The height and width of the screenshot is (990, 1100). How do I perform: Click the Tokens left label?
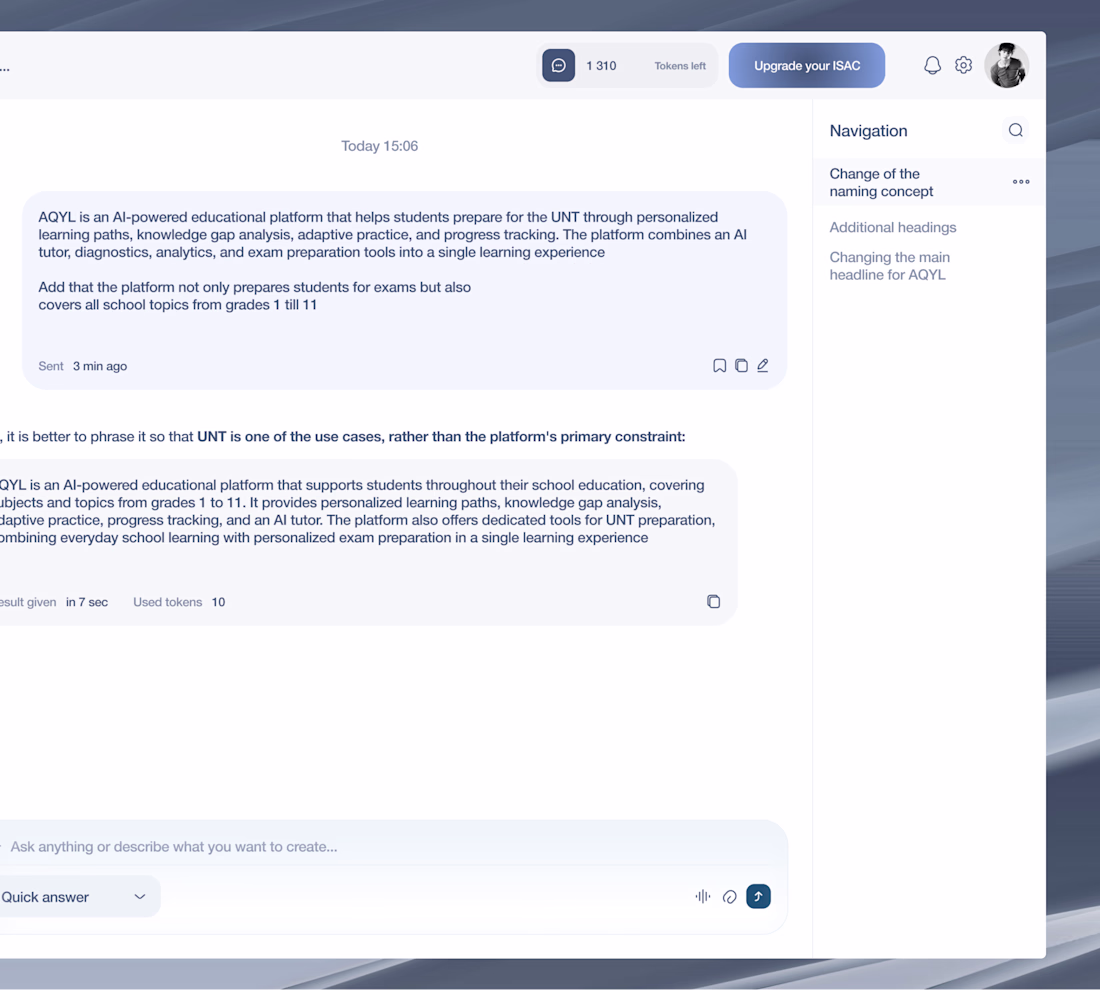tap(680, 66)
